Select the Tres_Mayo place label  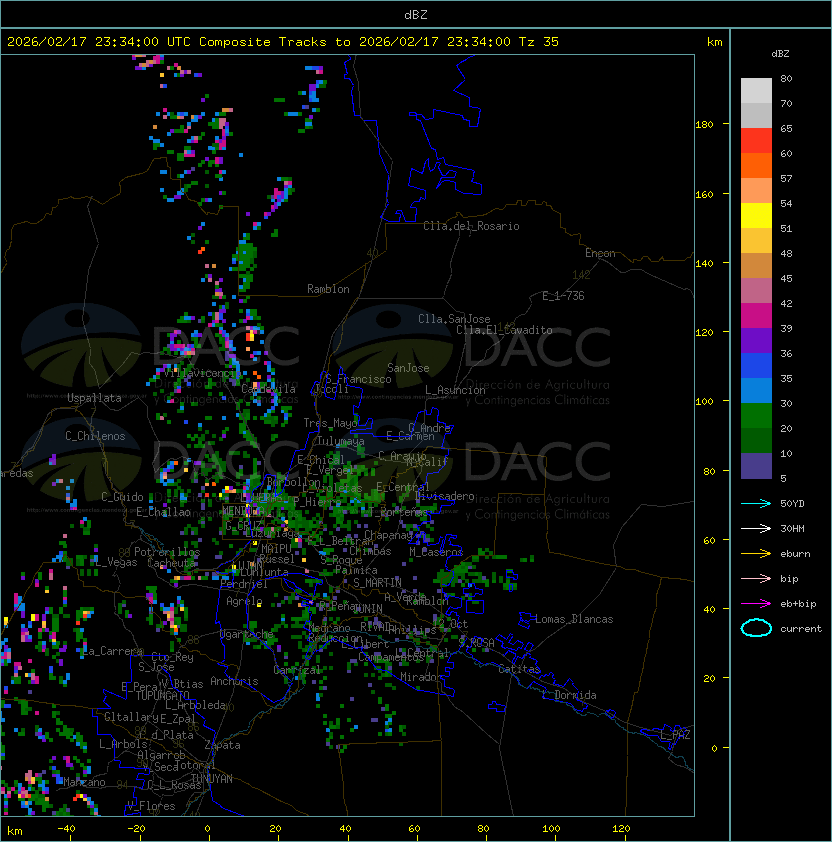pyautogui.click(x=330, y=423)
